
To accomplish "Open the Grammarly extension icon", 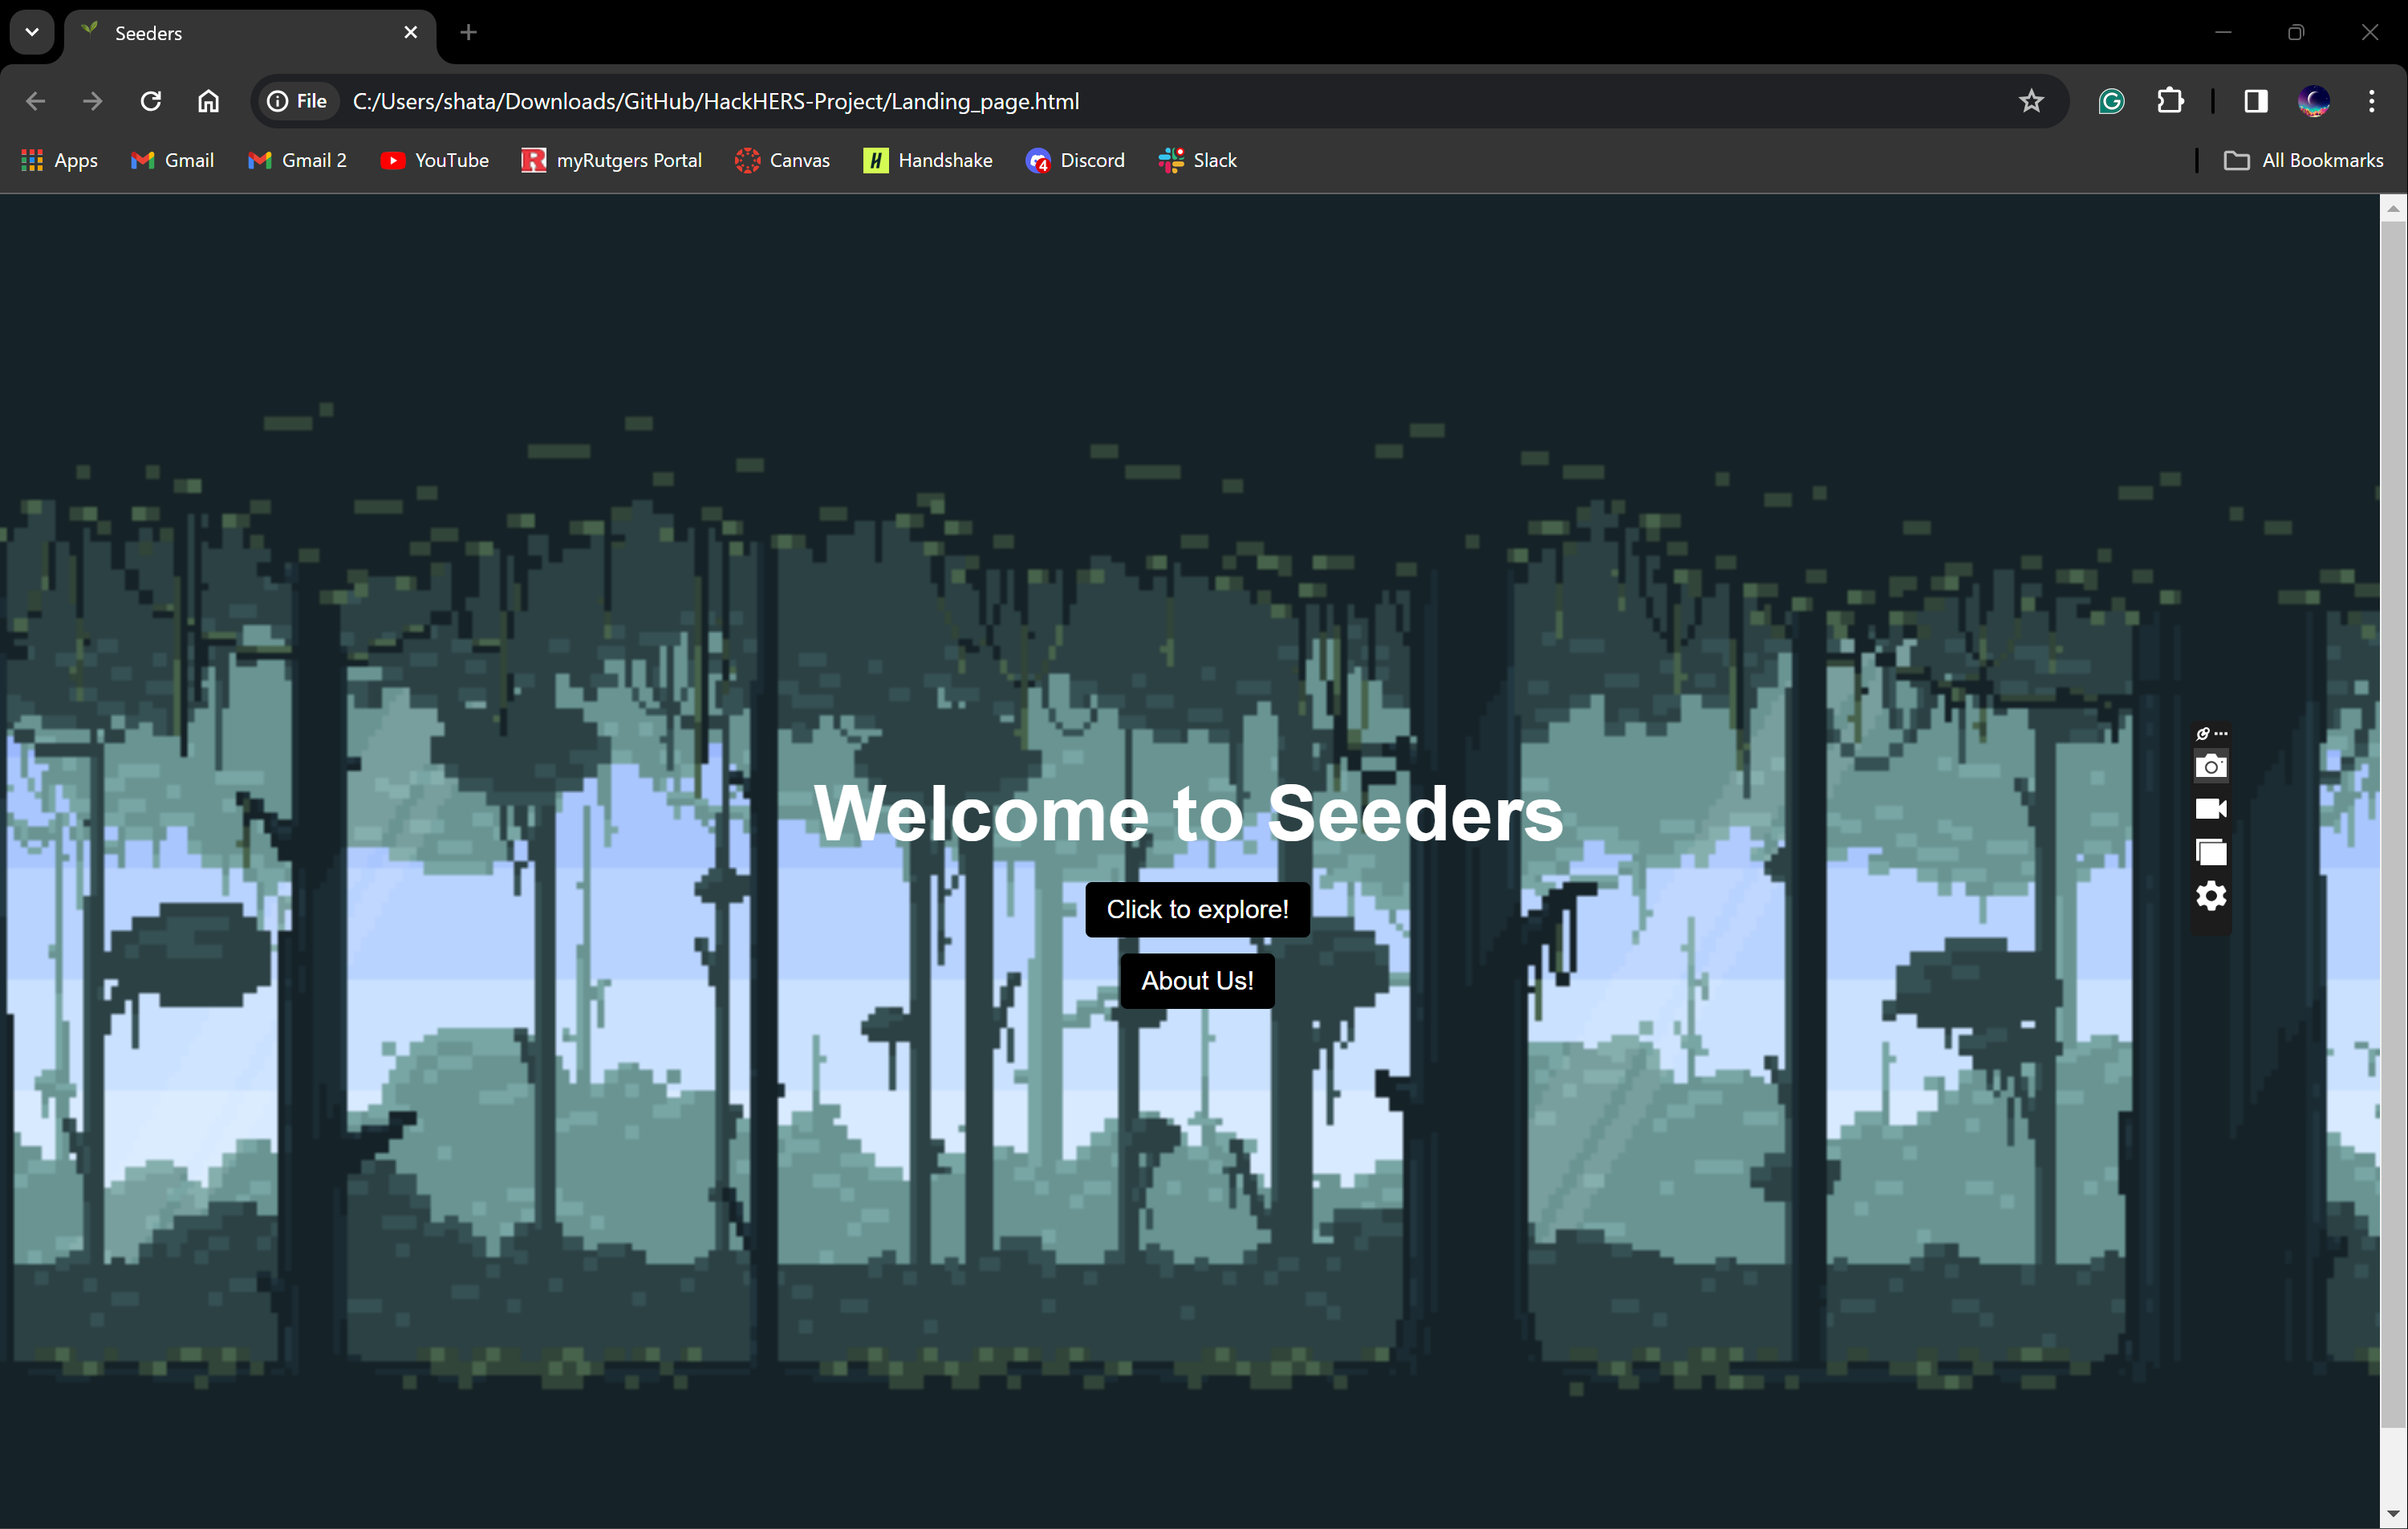I will click(2111, 101).
